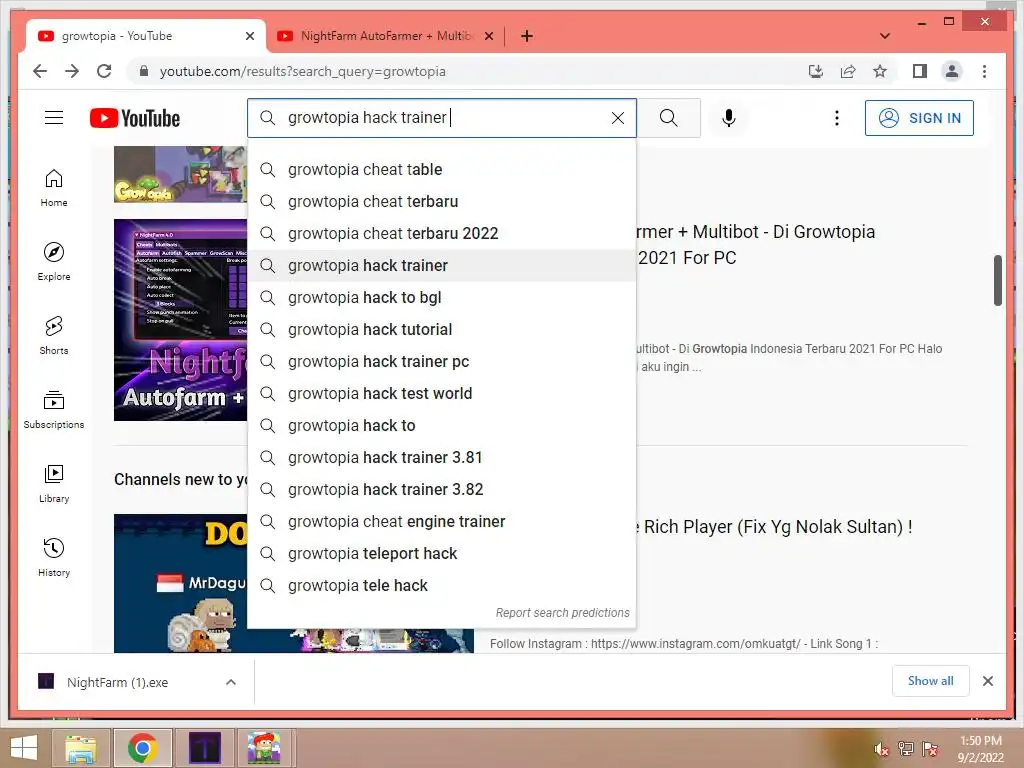1024x768 pixels.
Task: Open the Growtopia thumbnail at top
Action: (181, 174)
